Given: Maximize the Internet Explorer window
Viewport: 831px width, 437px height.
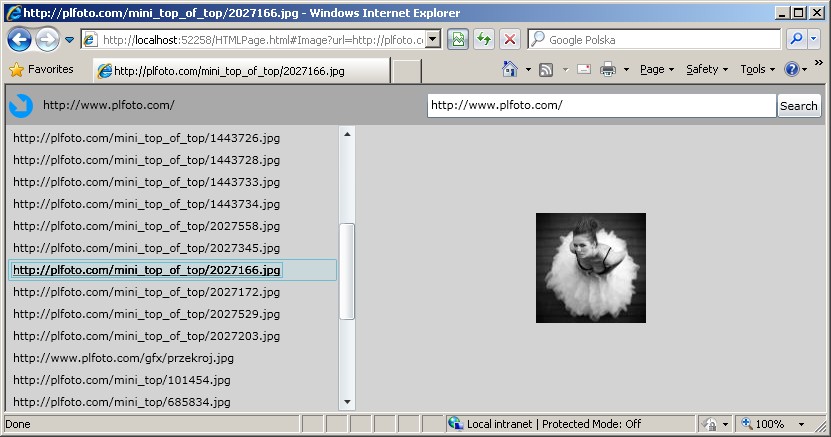Looking at the screenshot, I should 799,13.
